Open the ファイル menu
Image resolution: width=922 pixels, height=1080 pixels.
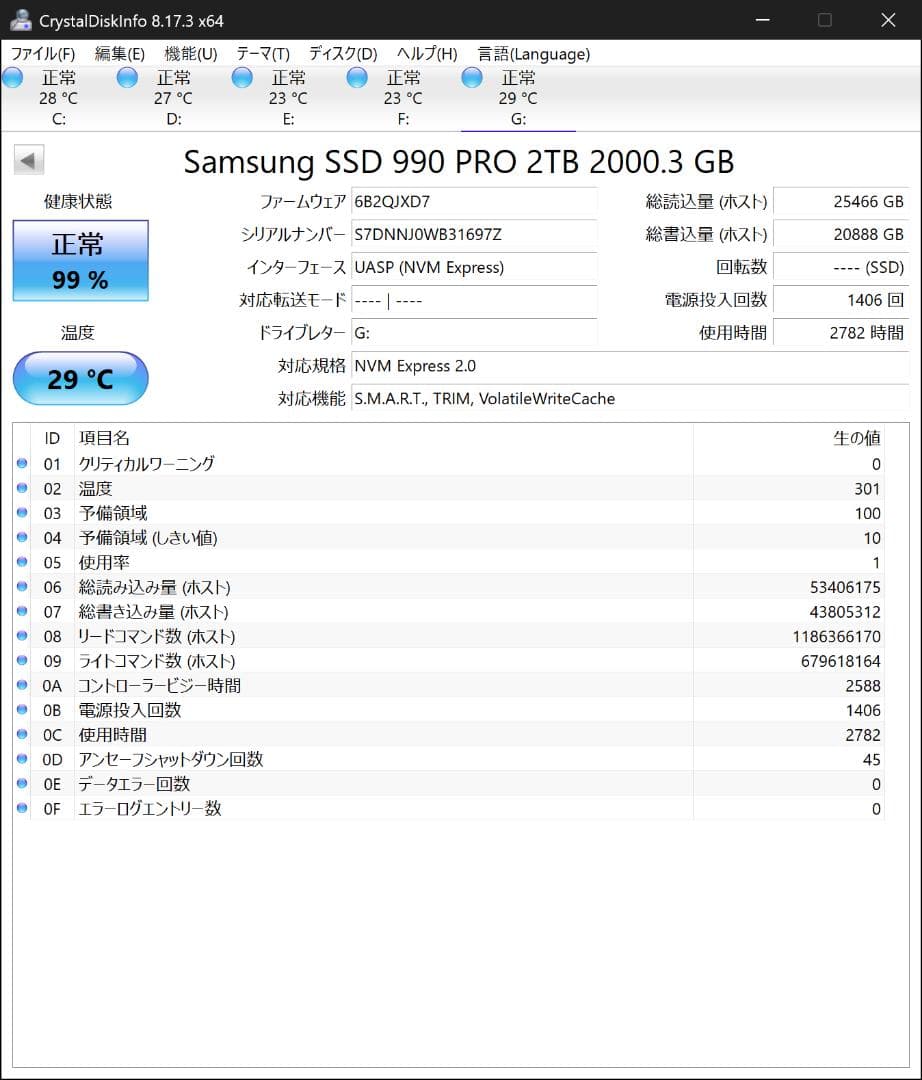[x=42, y=54]
